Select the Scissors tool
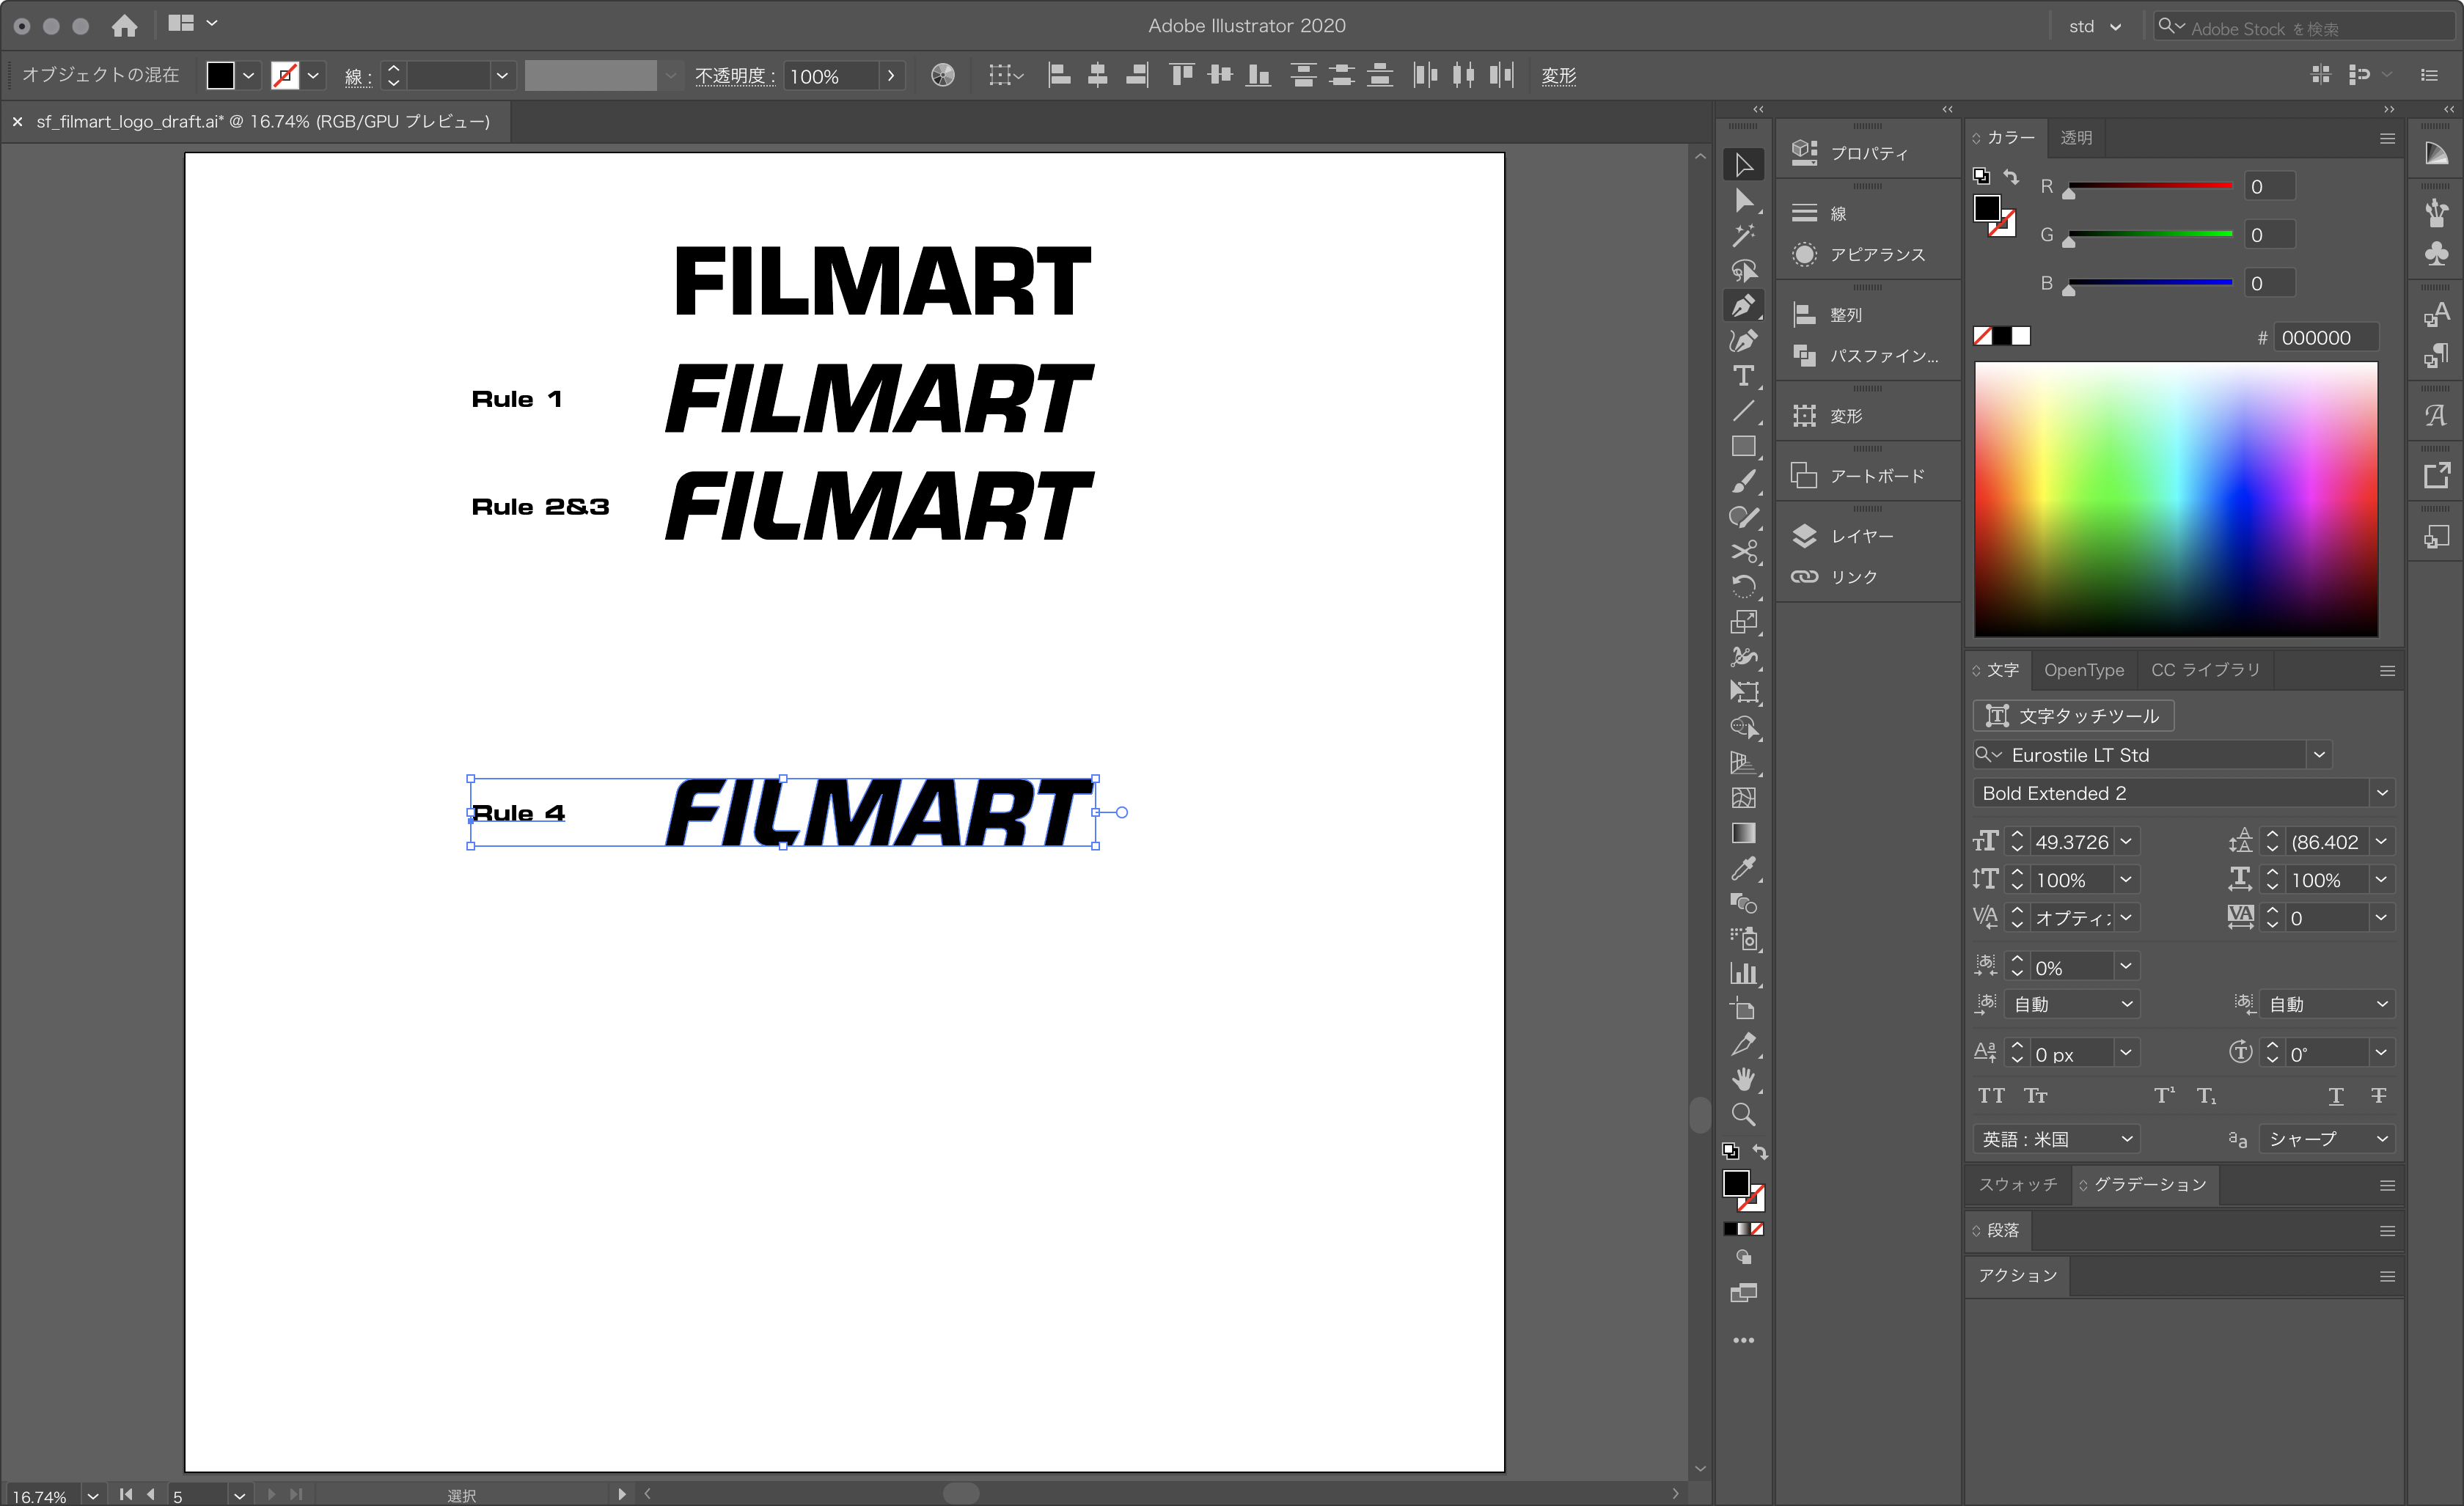Screen dimensions: 2464x1506 coord(1743,551)
